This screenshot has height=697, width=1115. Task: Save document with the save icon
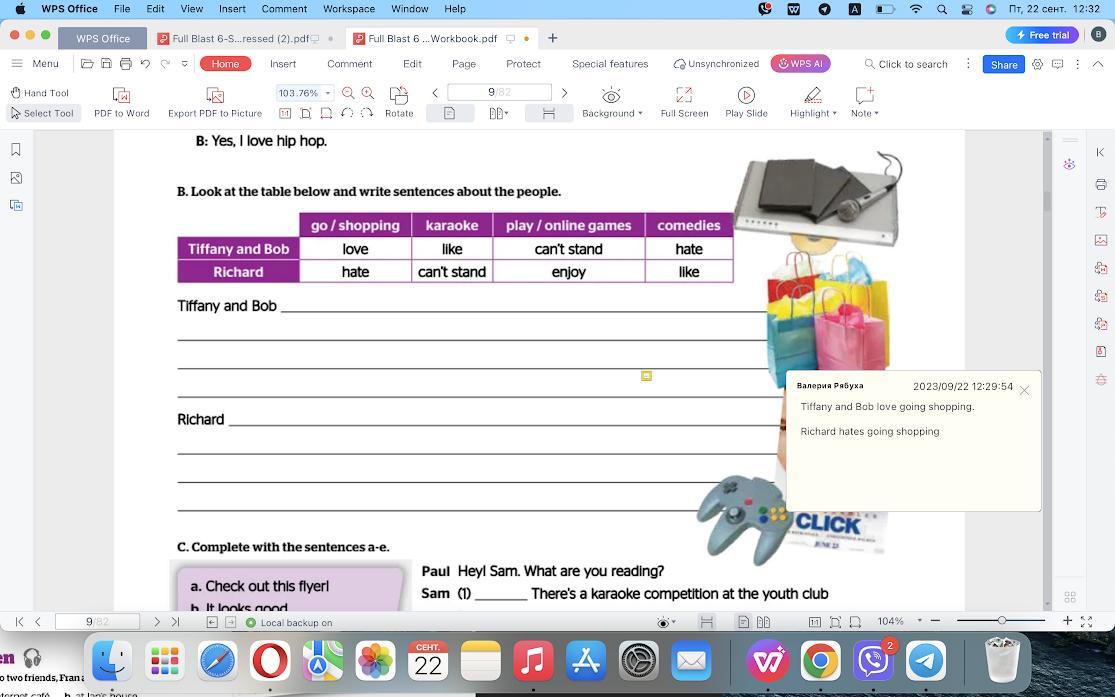(x=106, y=63)
